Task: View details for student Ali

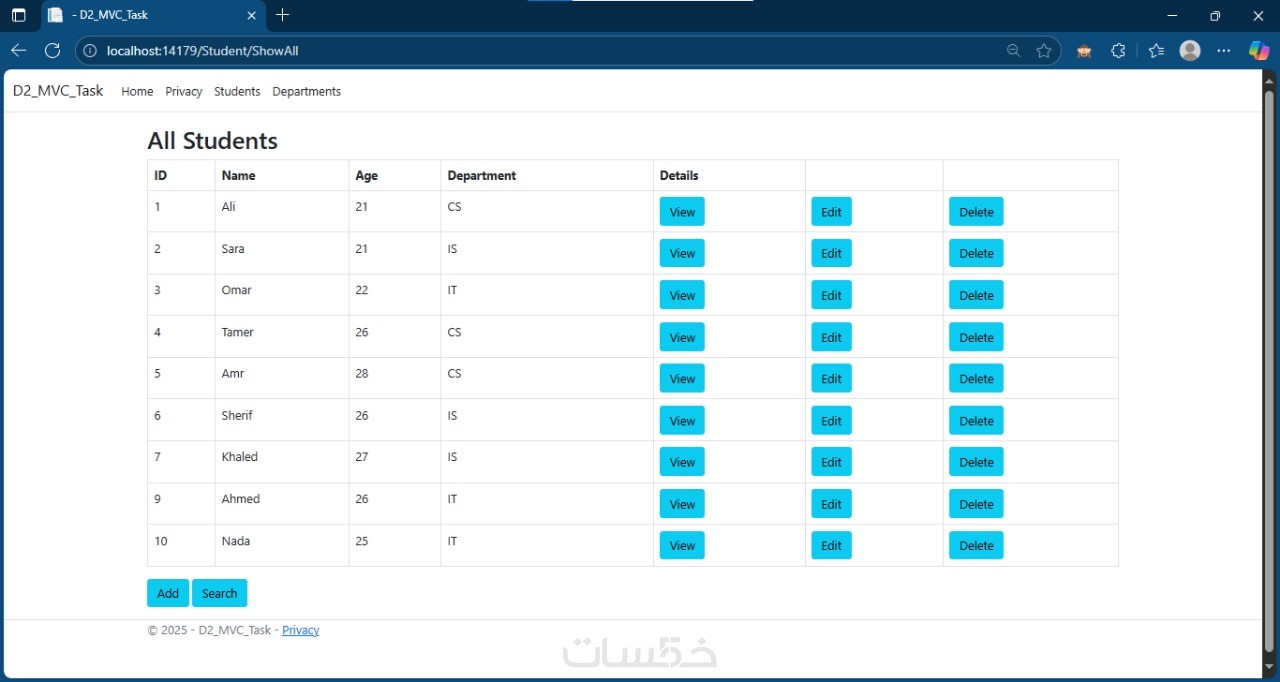Action: (682, 212)
